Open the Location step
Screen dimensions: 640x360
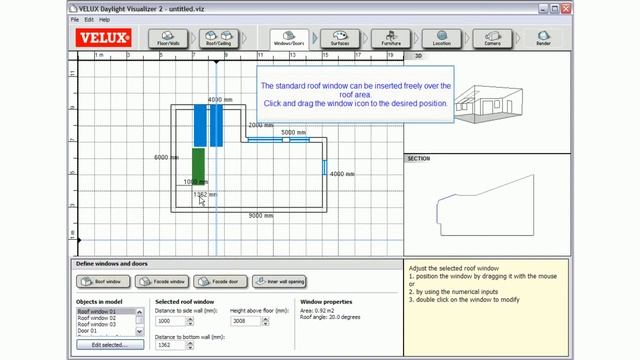tap(442, 39)
